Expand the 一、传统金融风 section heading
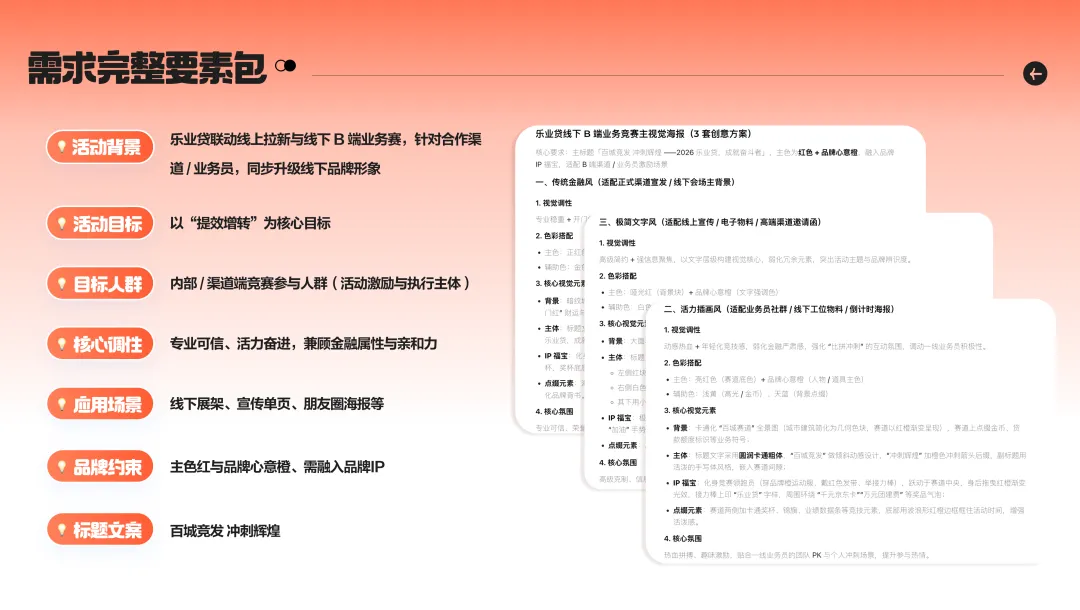1080x610 pixels. point(635,182)
